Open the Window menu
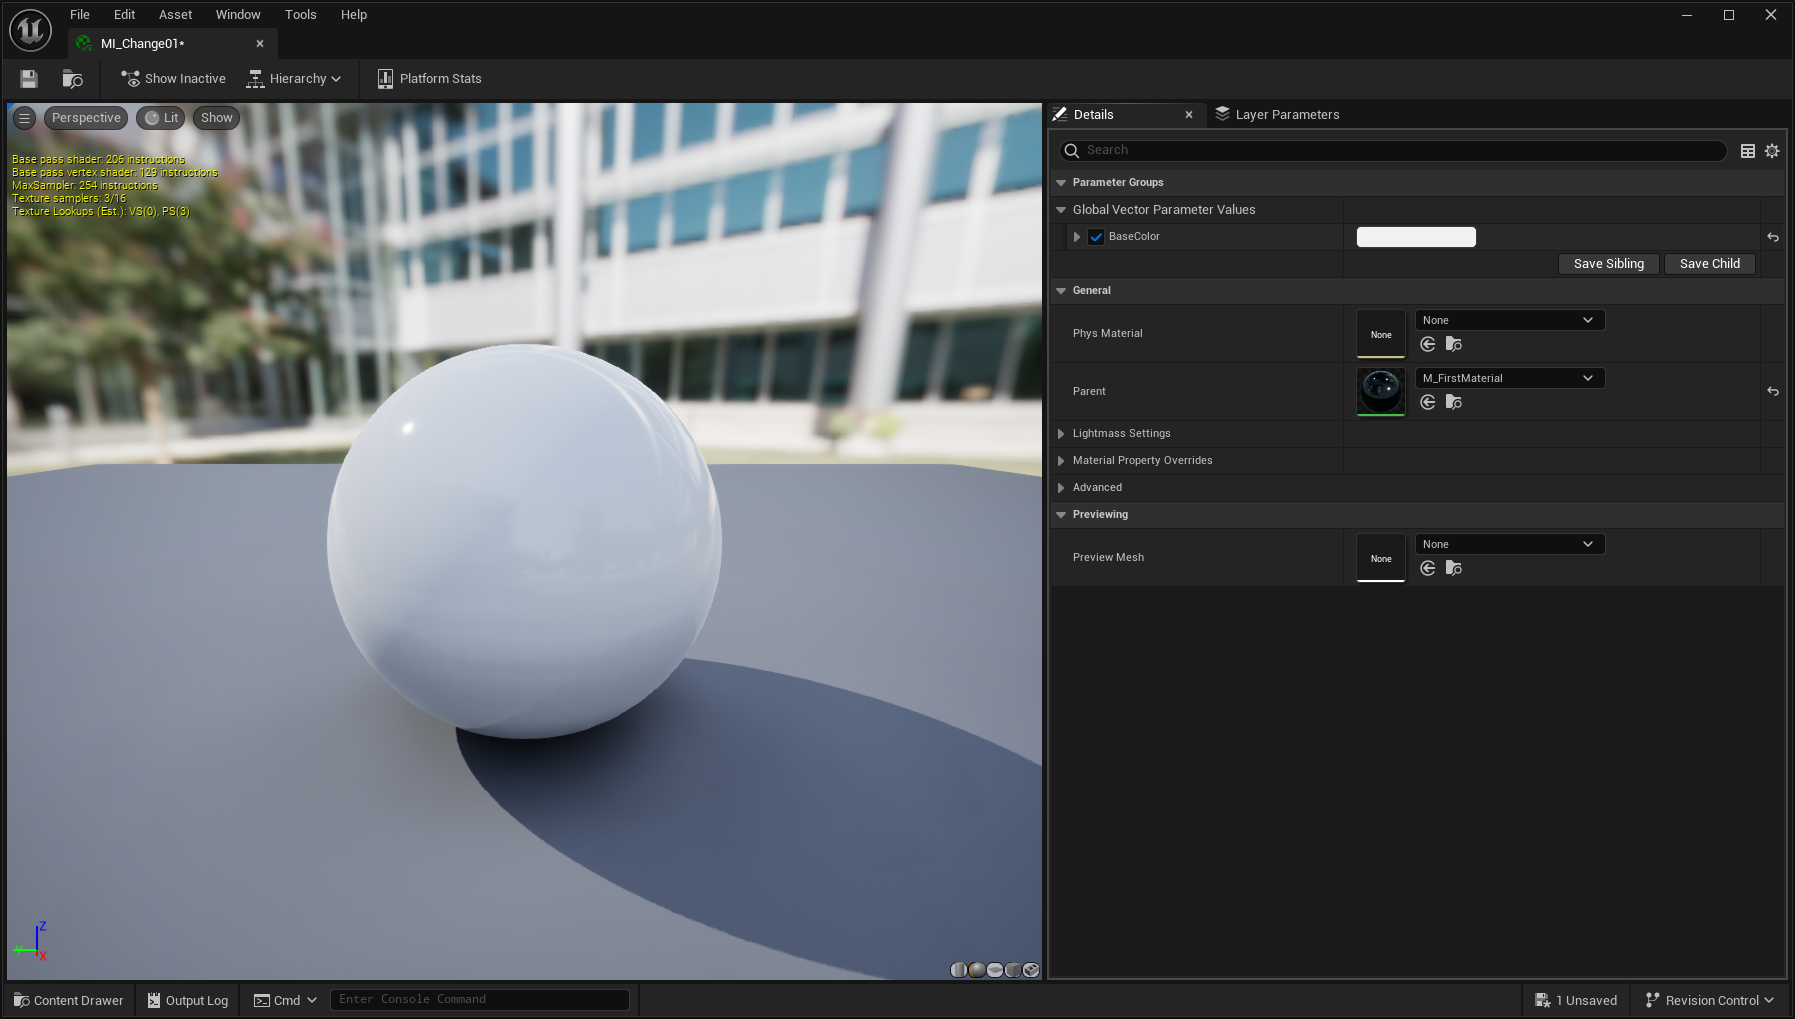 [x=238, y=15]
